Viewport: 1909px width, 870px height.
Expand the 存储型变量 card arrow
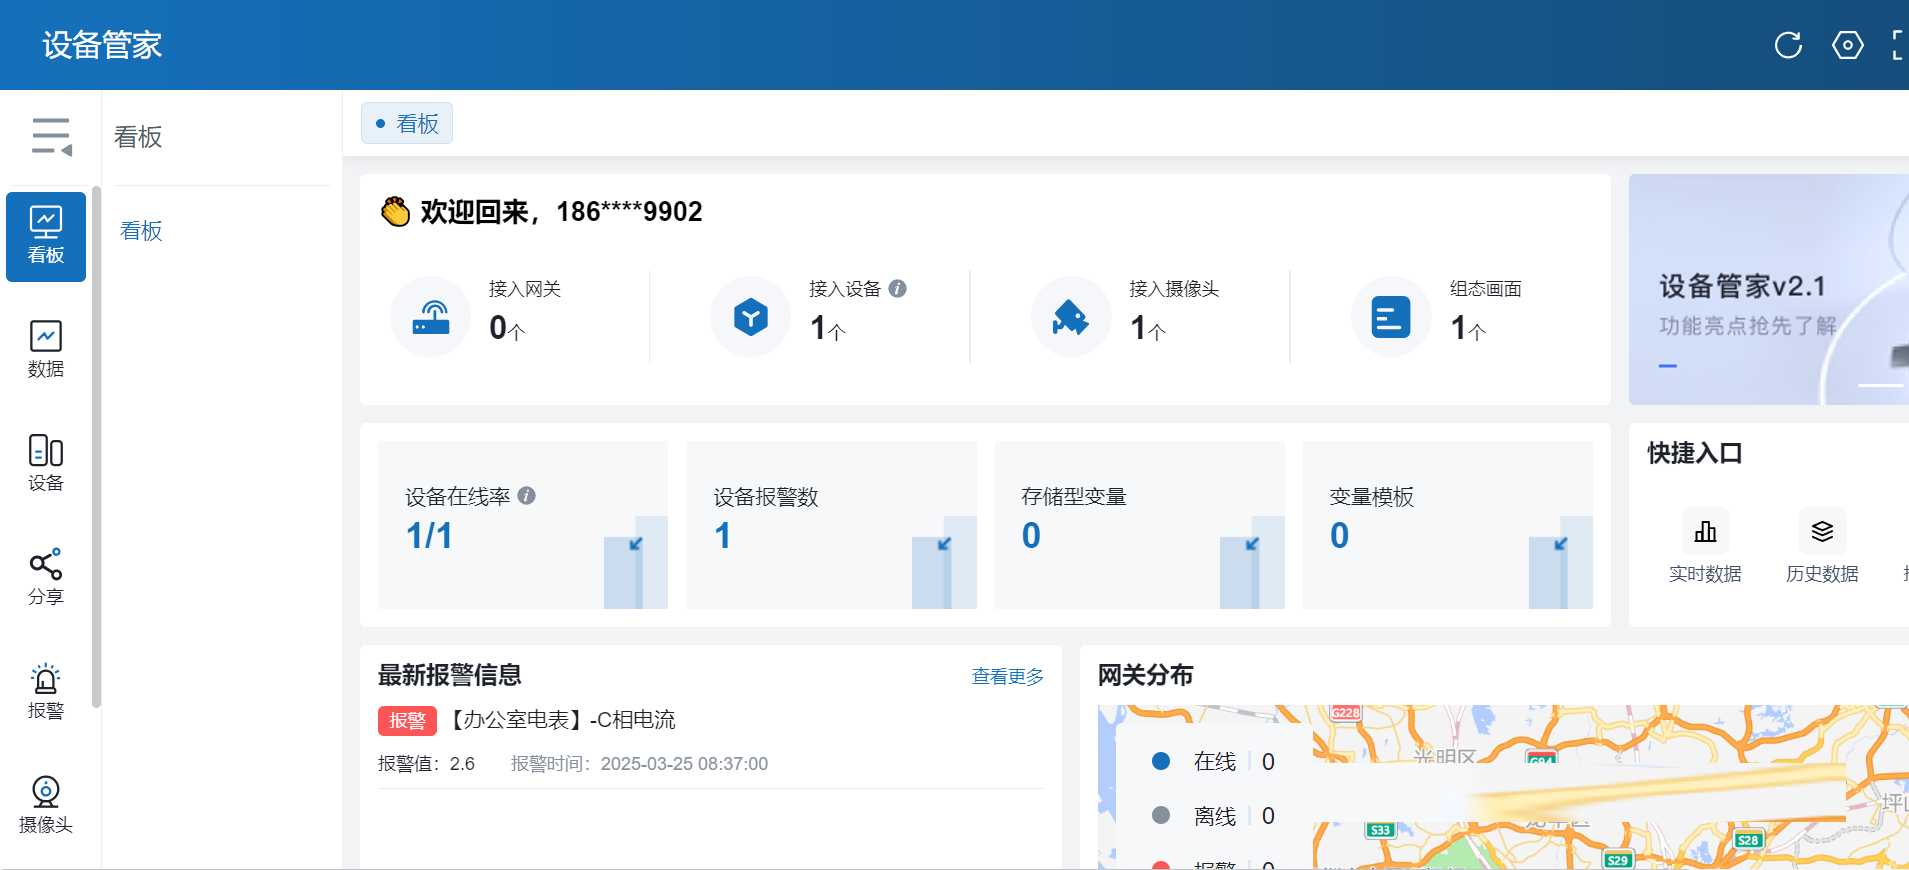click(1252, 544)
